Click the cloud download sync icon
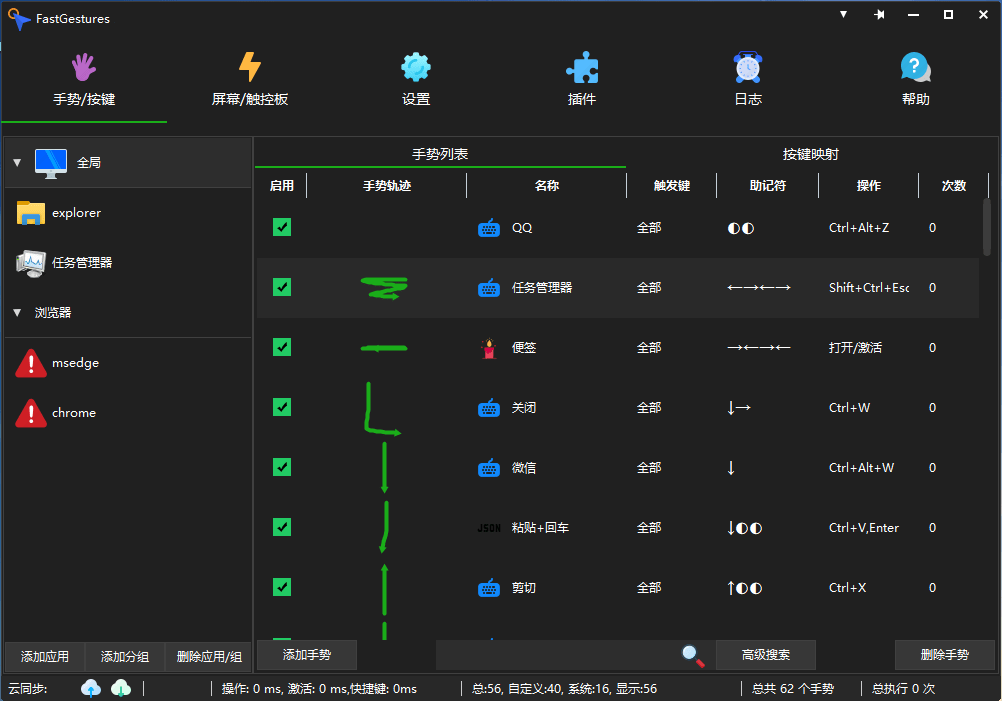 tap(121, 688)
